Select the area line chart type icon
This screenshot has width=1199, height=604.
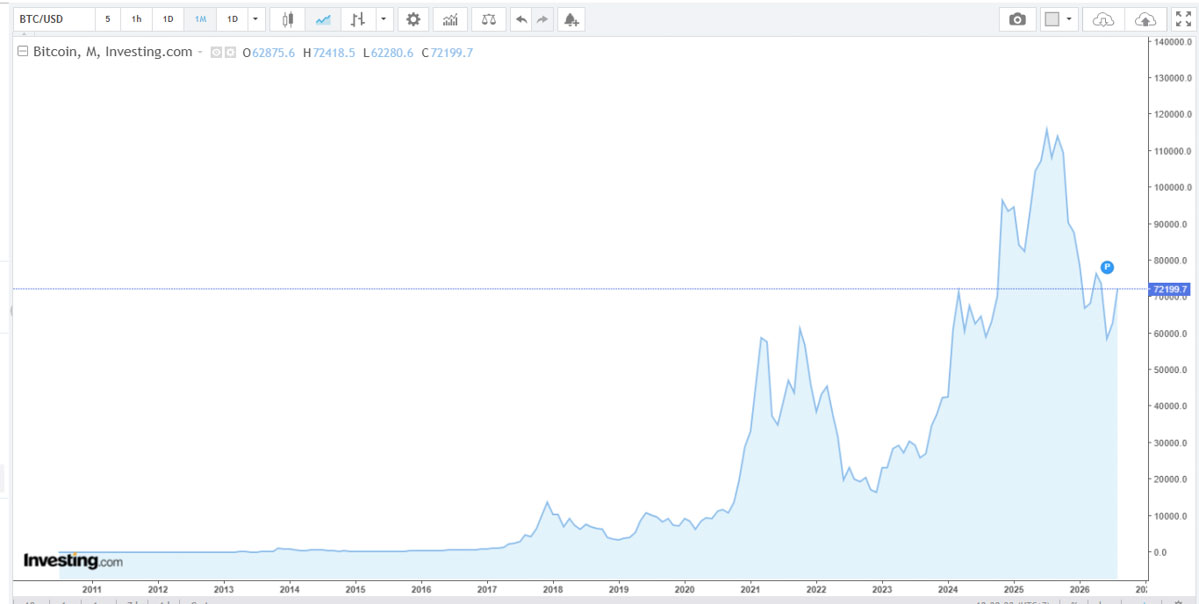[323, 19]
